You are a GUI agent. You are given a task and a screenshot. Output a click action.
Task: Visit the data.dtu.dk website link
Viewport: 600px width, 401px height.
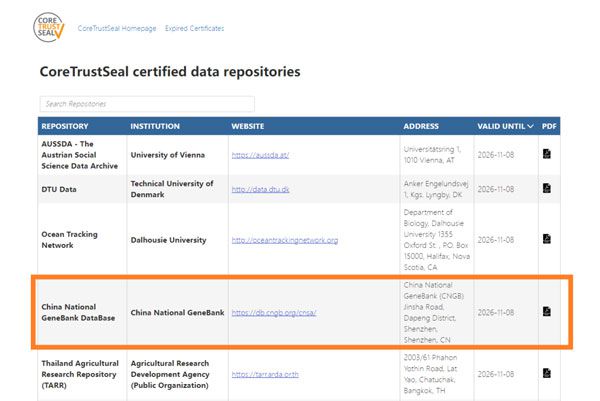[260, 189]
